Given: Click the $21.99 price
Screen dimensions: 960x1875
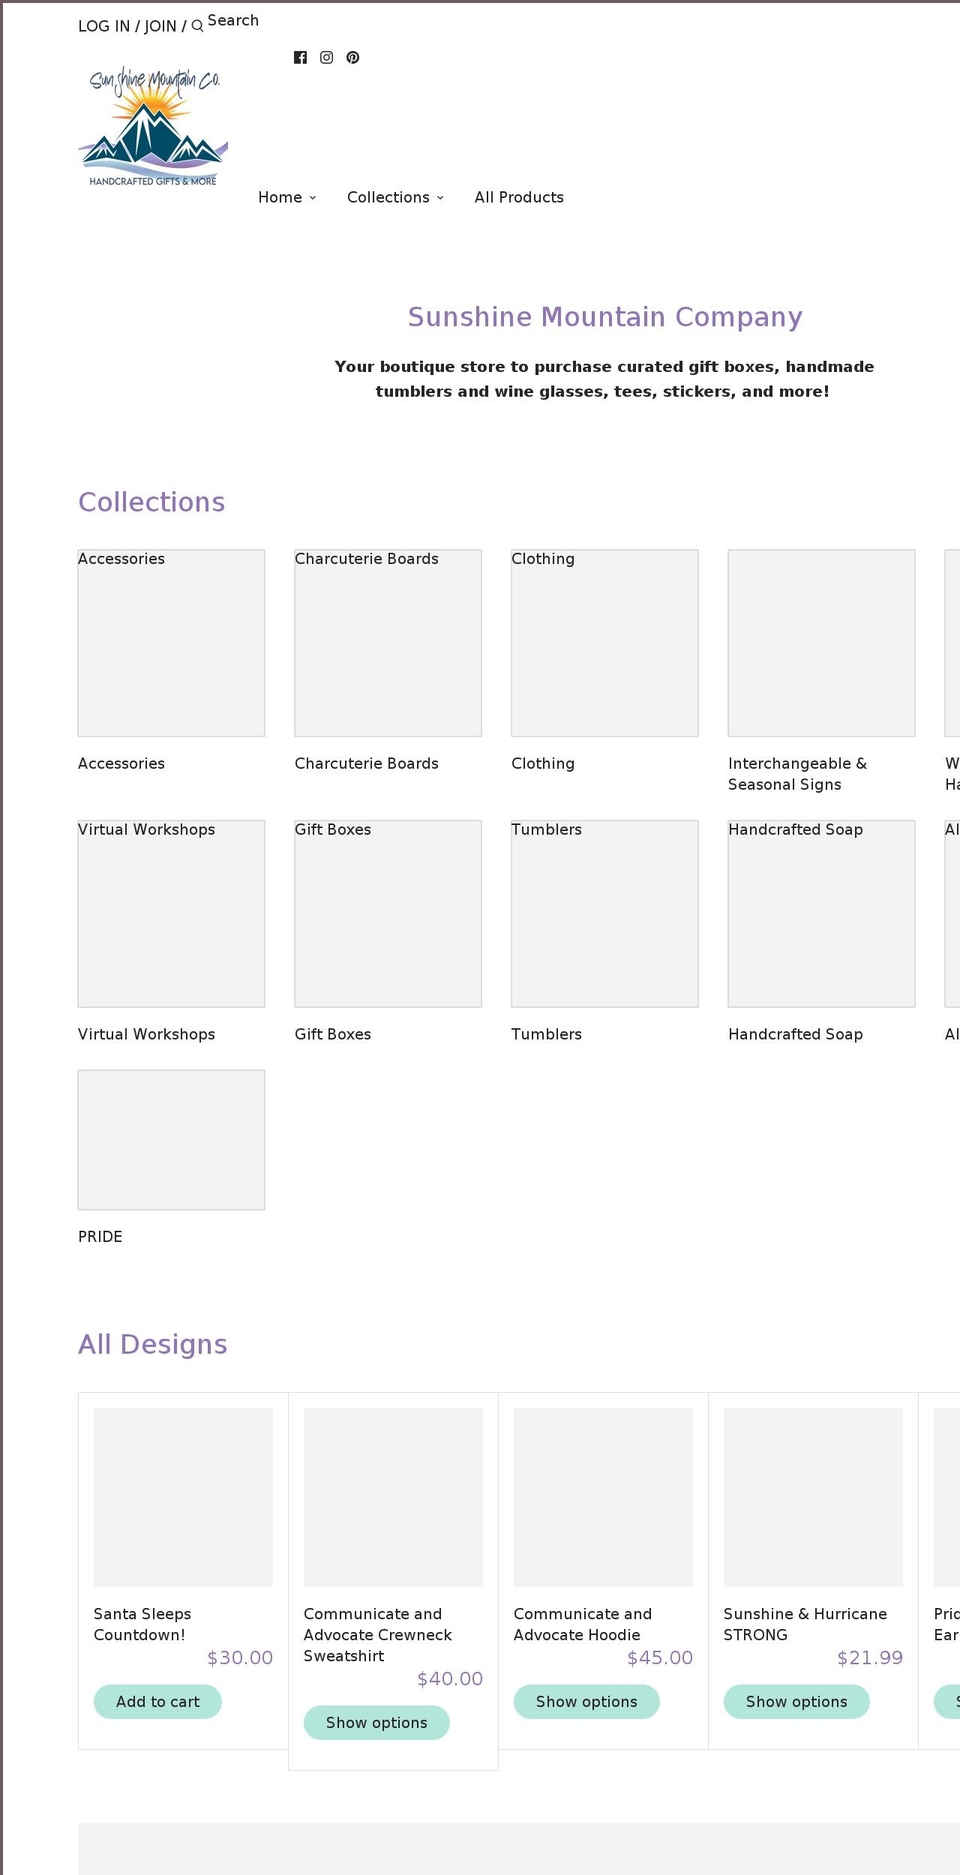Looking at the screenshot, I should [870, 1658].
